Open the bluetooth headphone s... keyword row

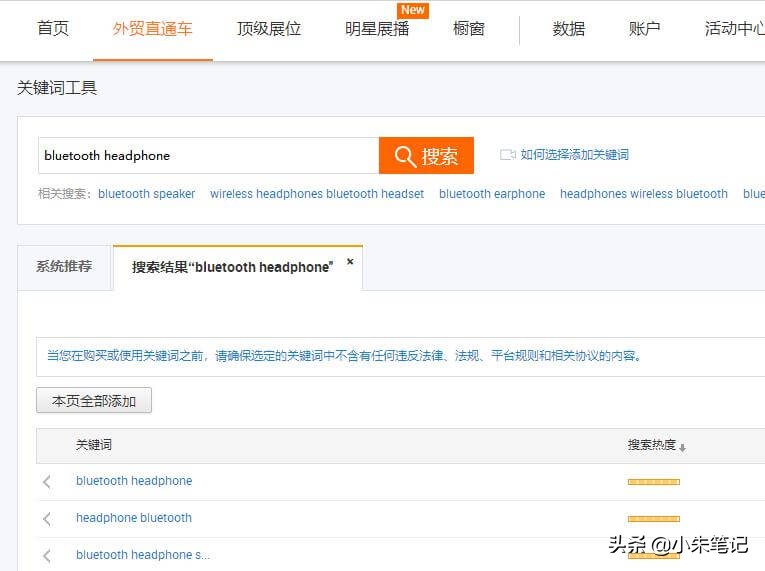point(143,555)
